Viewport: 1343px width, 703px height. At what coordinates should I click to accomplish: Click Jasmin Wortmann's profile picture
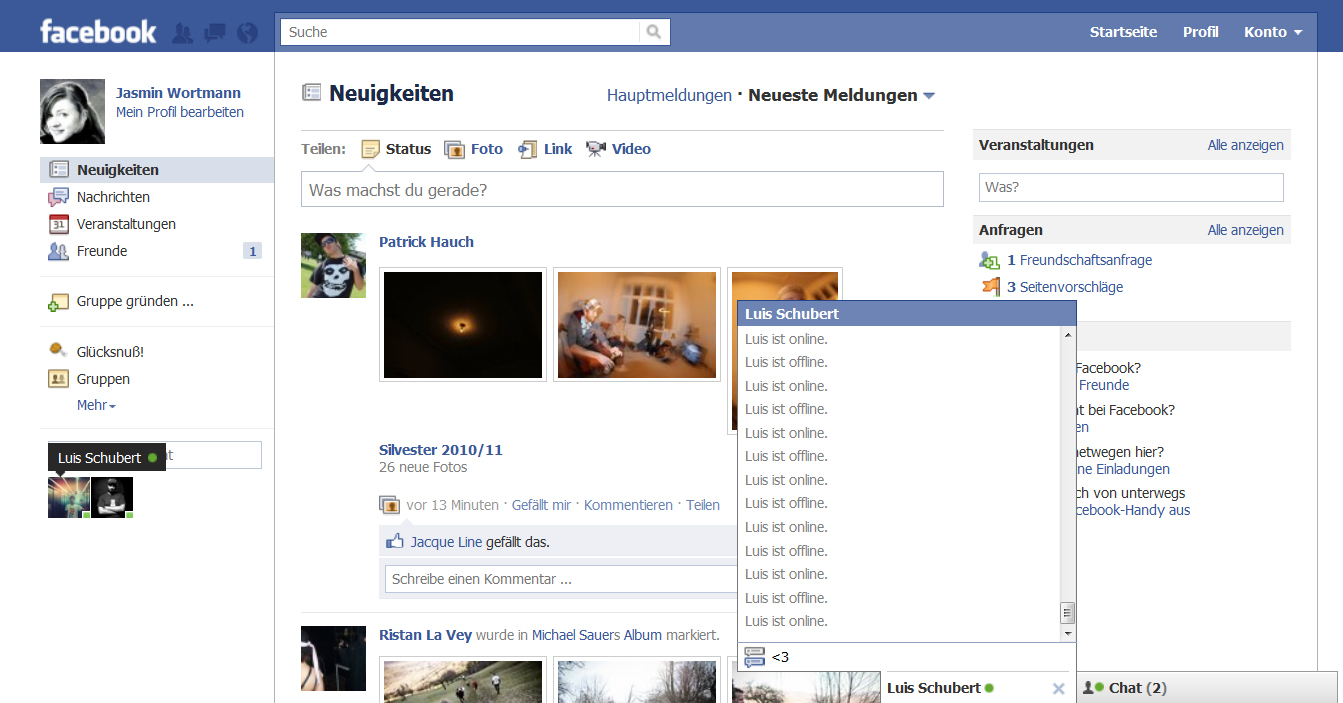click(72, 111)
